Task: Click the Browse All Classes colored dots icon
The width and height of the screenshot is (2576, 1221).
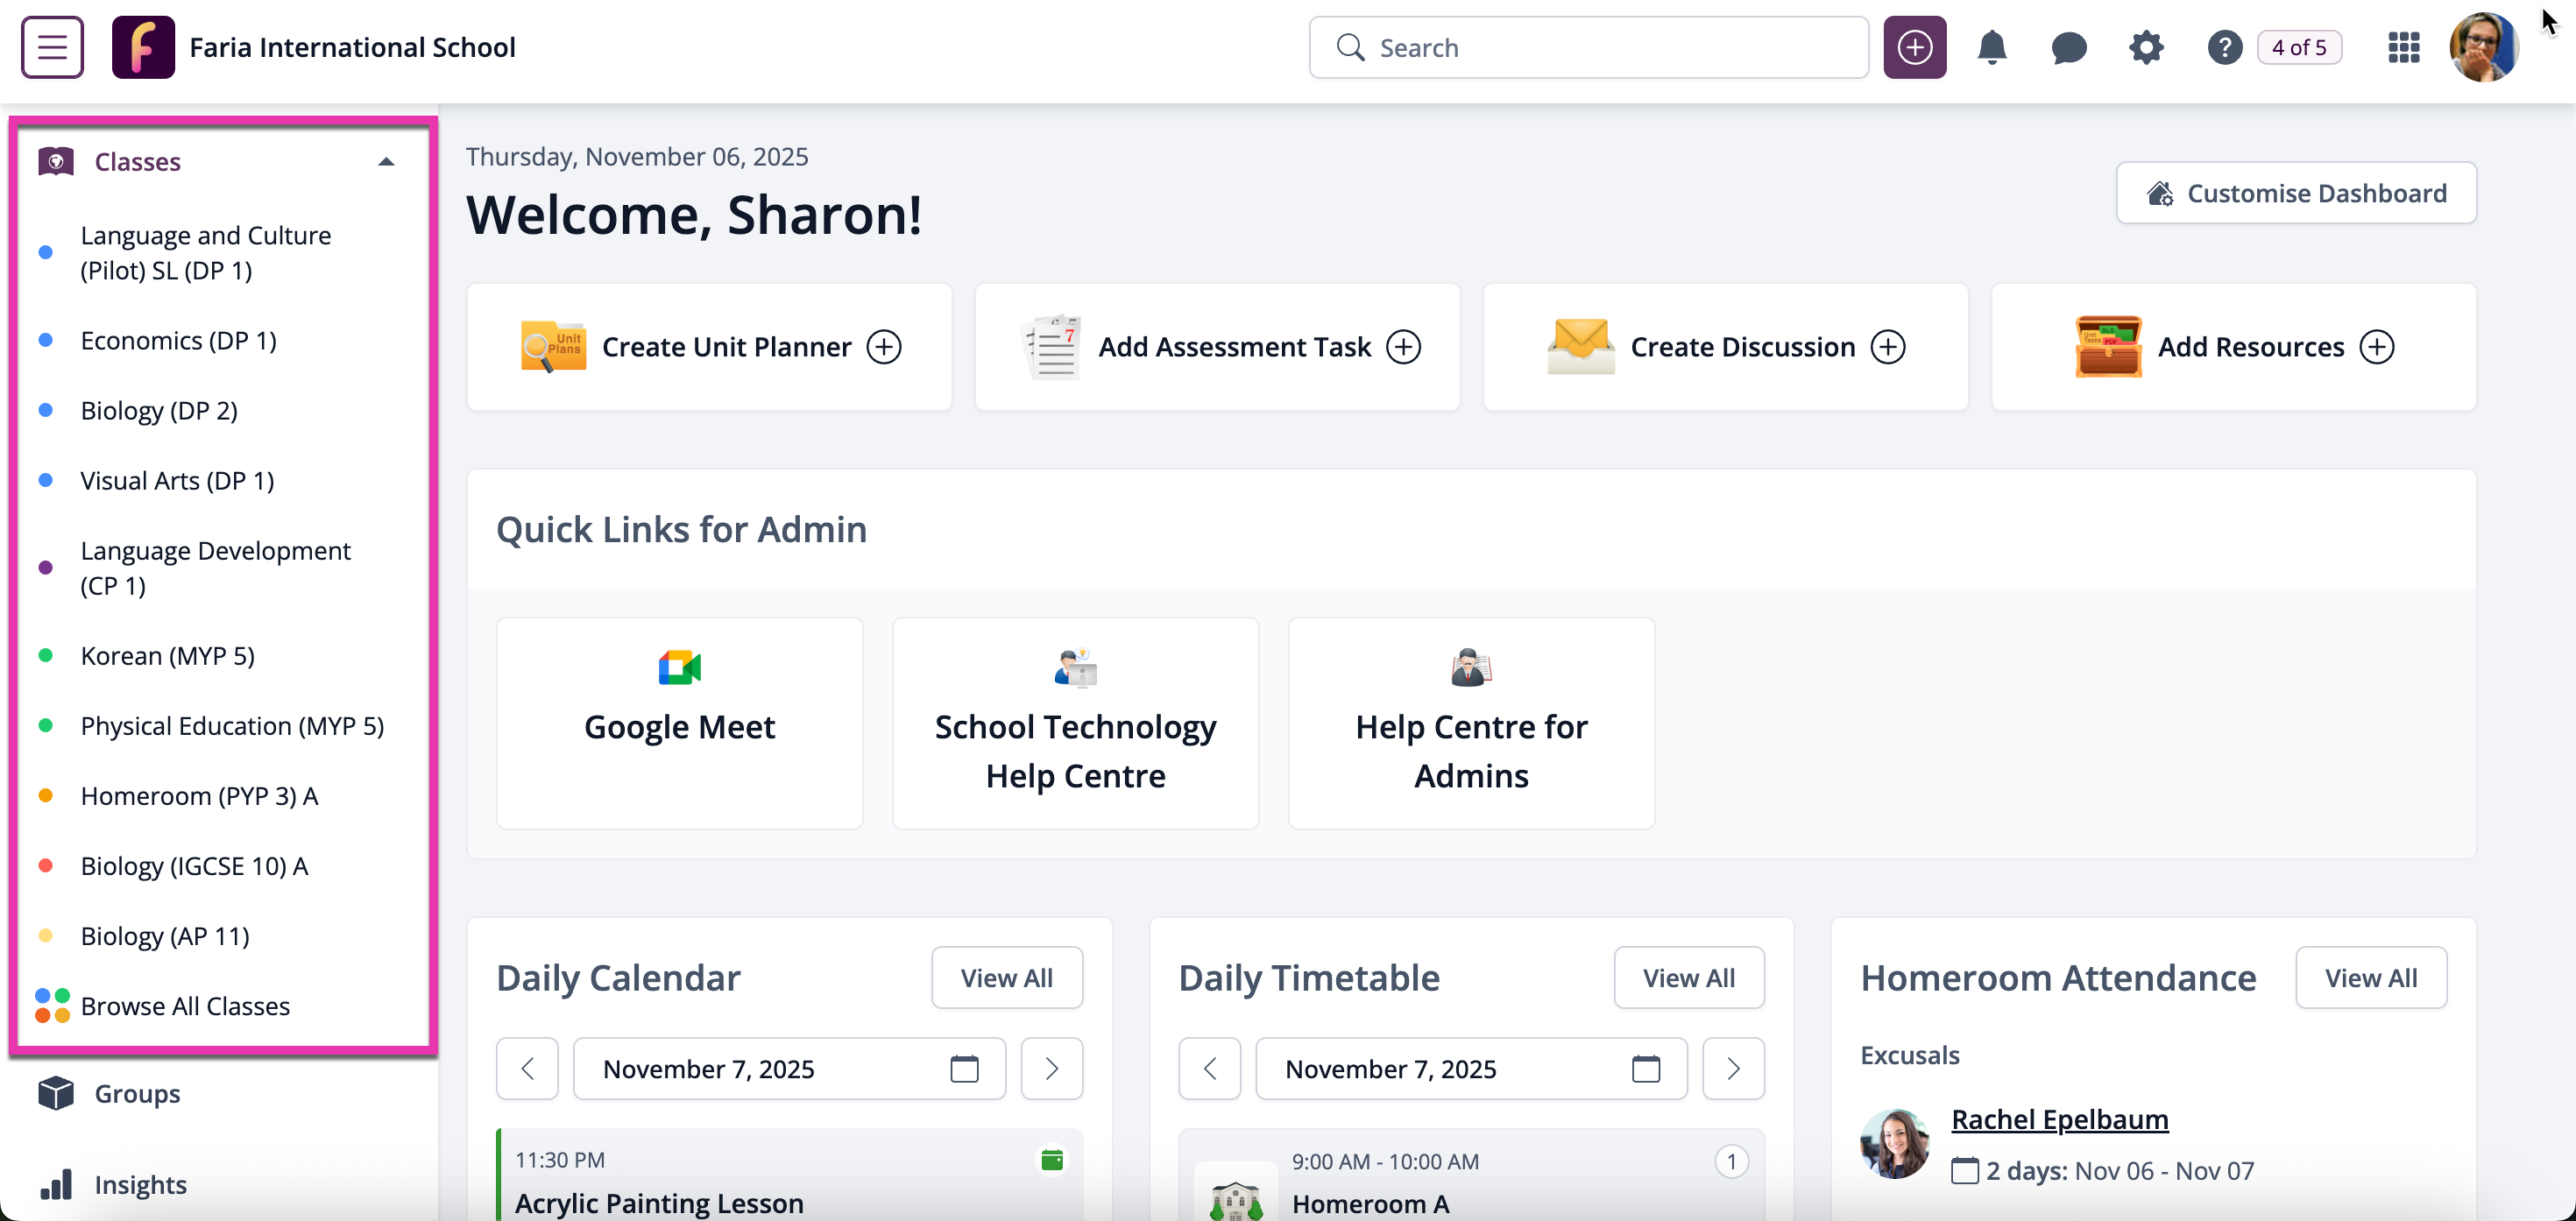Action: (x=52, y=1005)
